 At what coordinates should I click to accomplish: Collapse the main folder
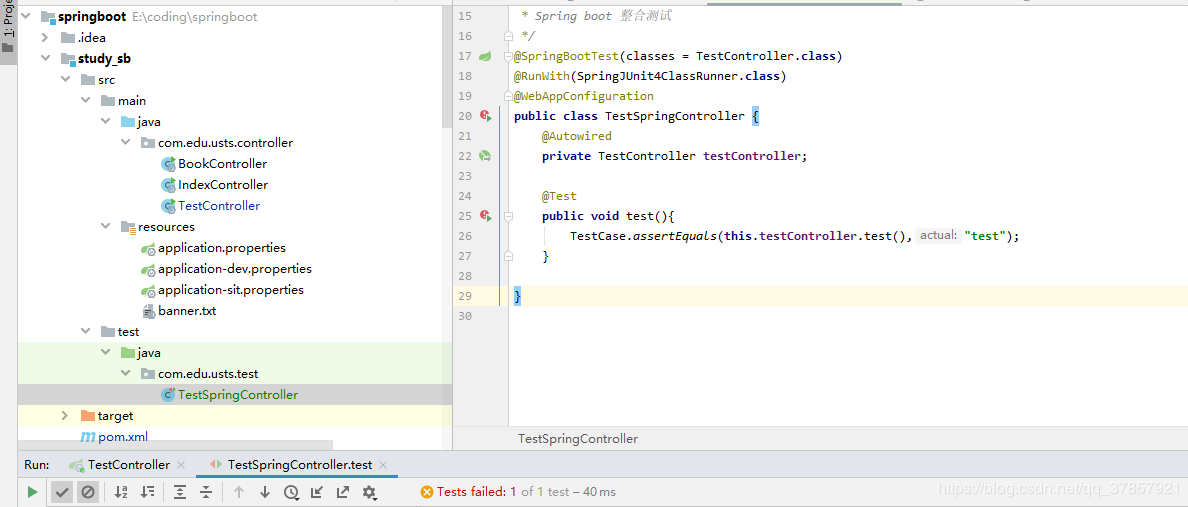(85, 101)
